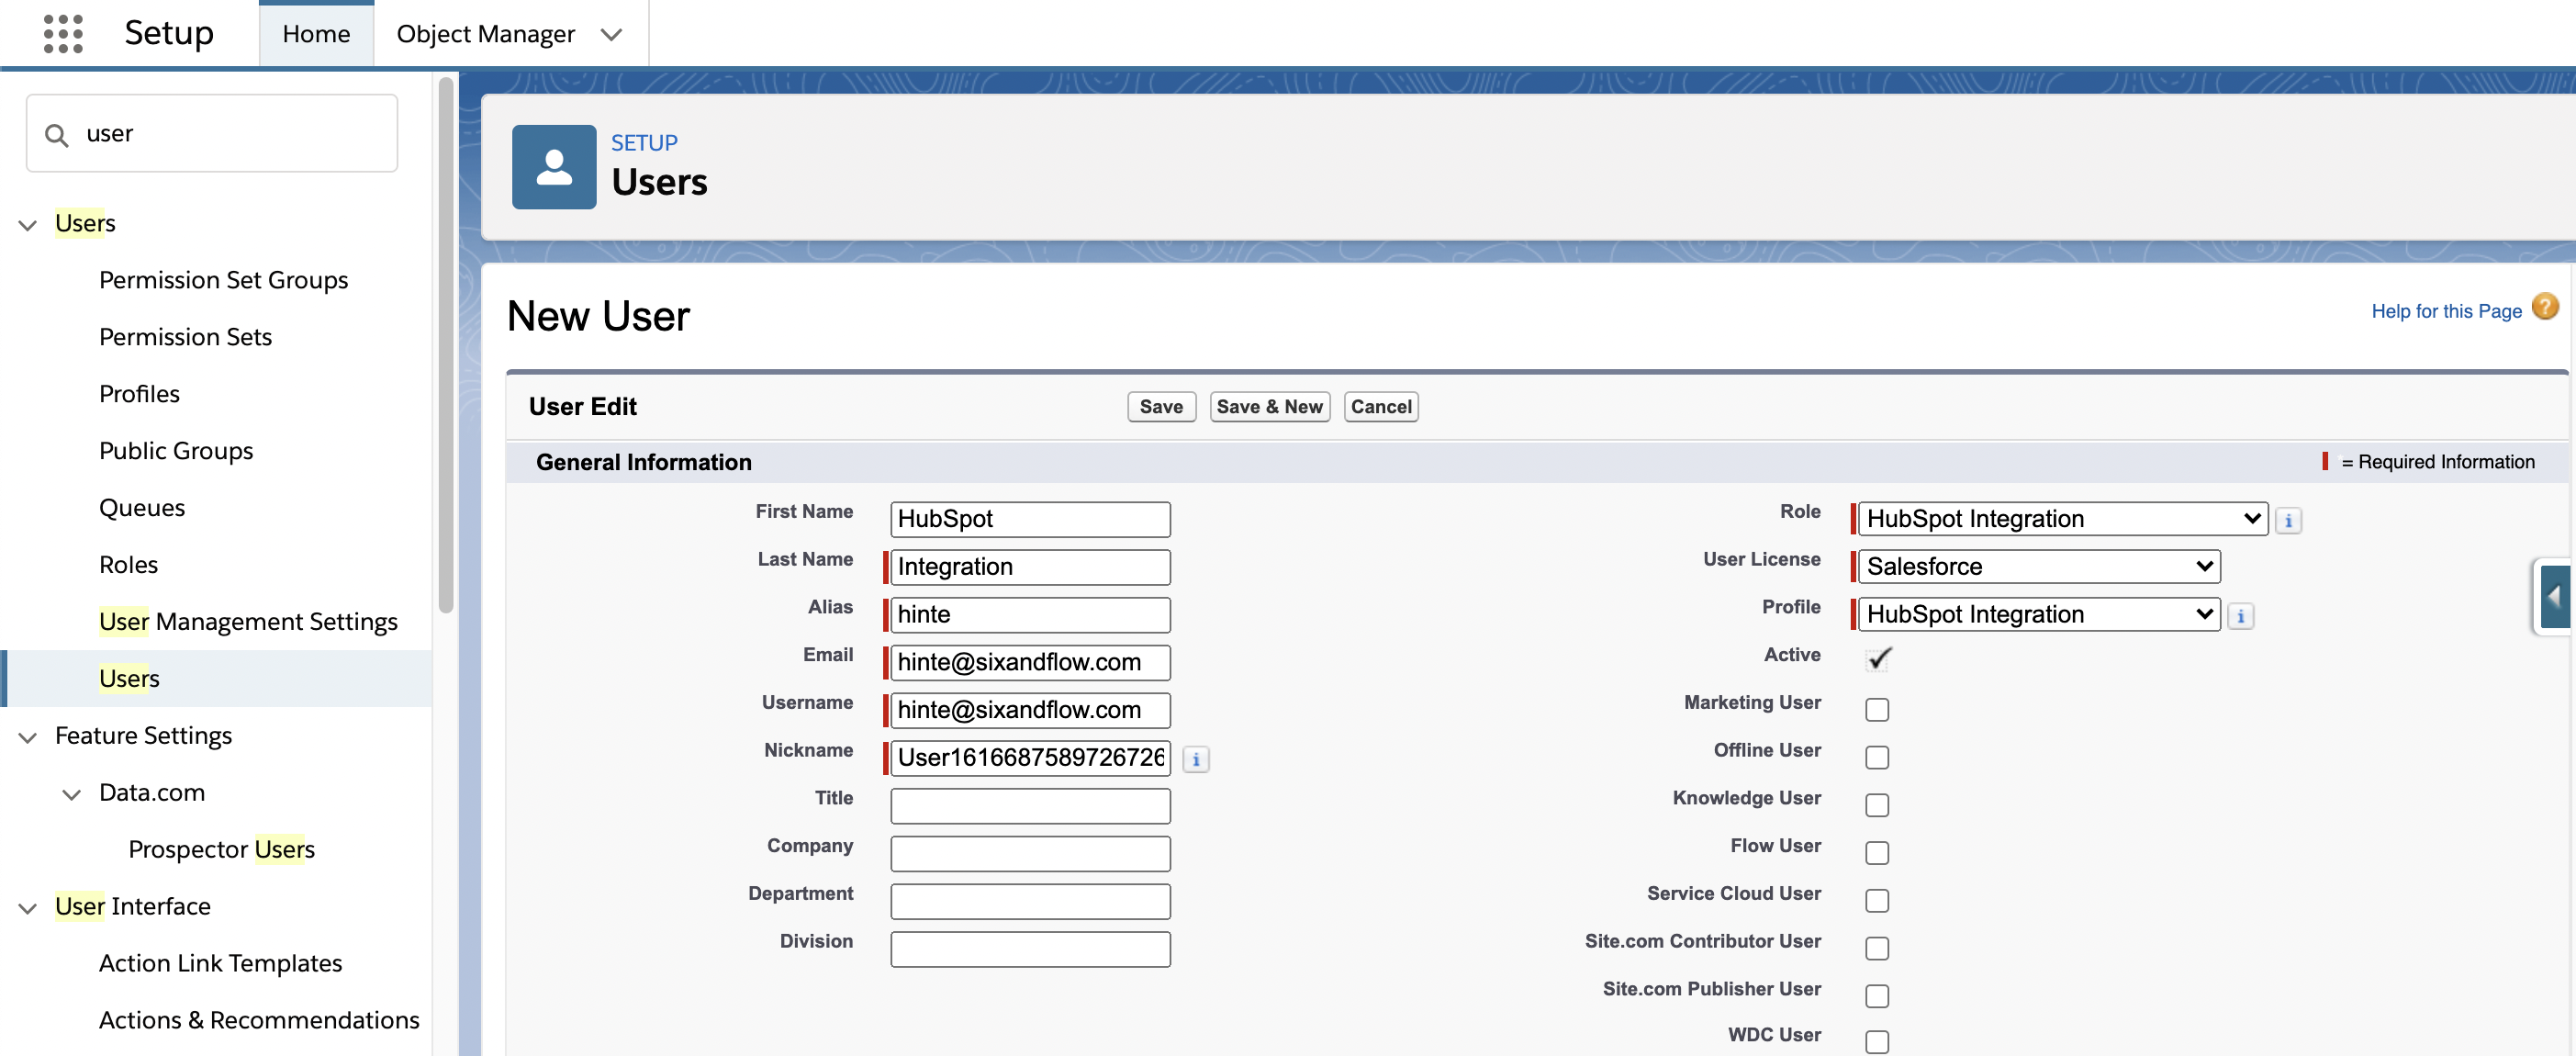This screenshot has height=1056, width=2576.
Task: Click the Division field
Action: 1030,950
